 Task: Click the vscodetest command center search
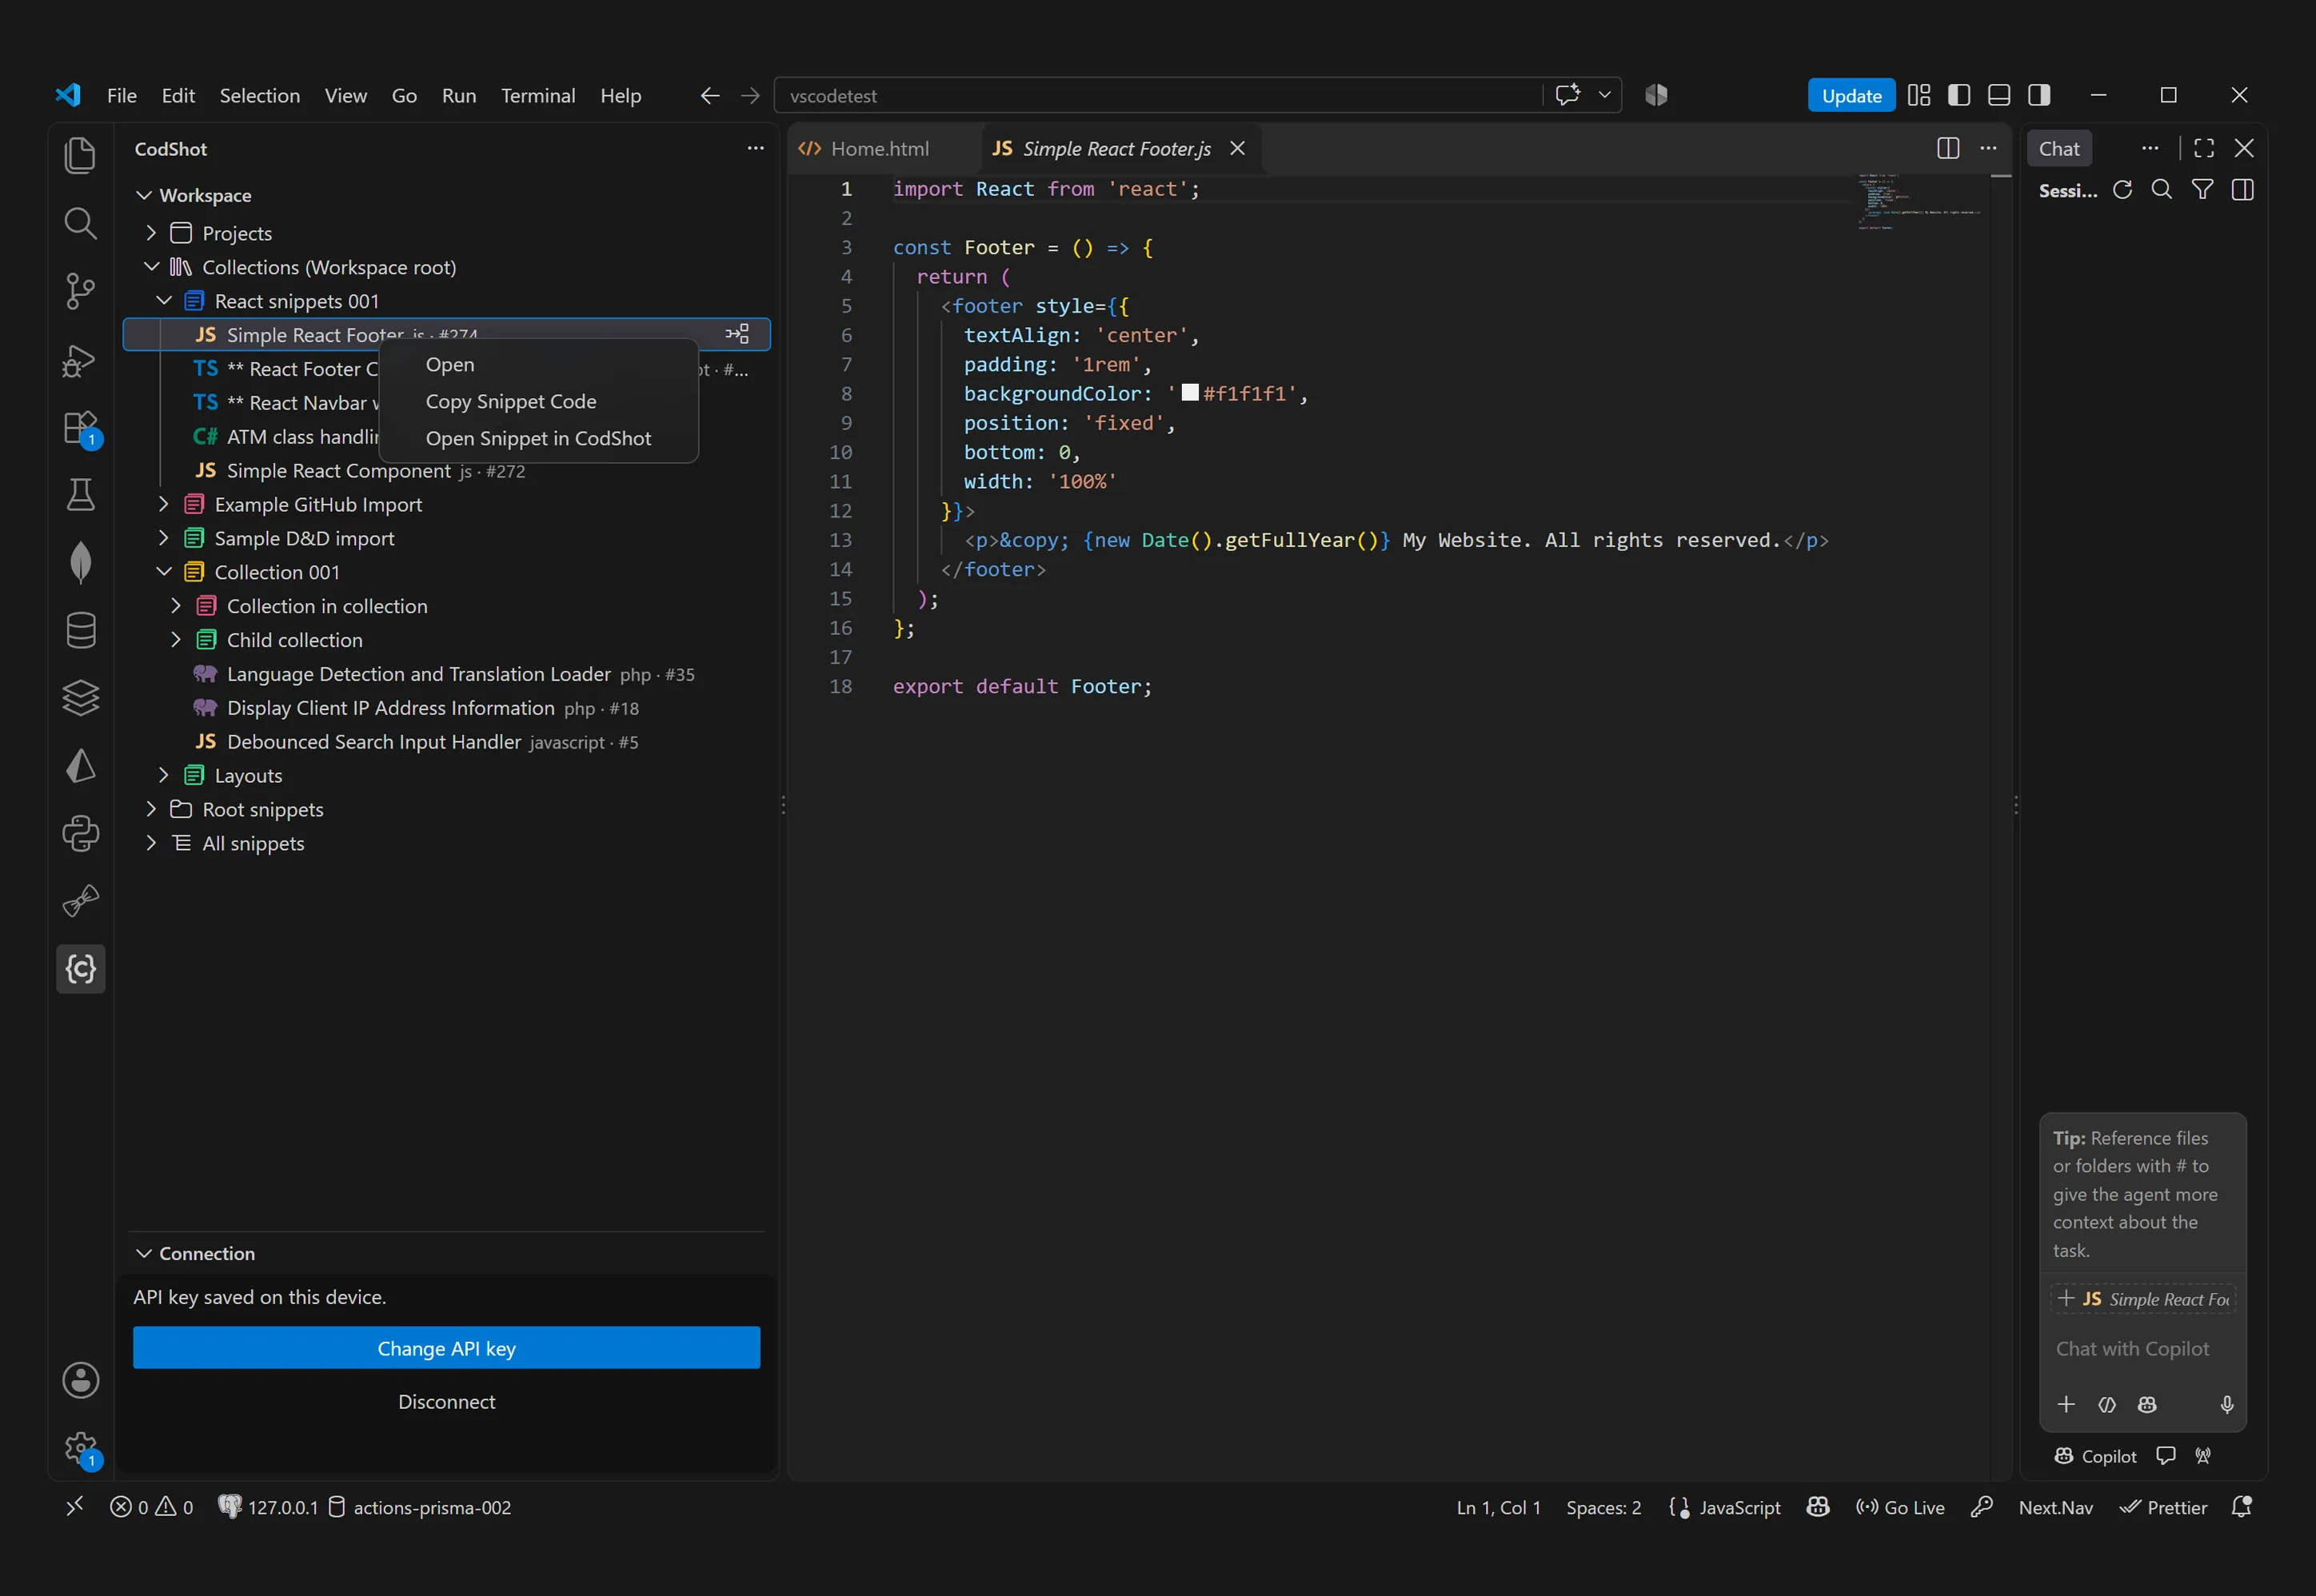point(1158,95)
